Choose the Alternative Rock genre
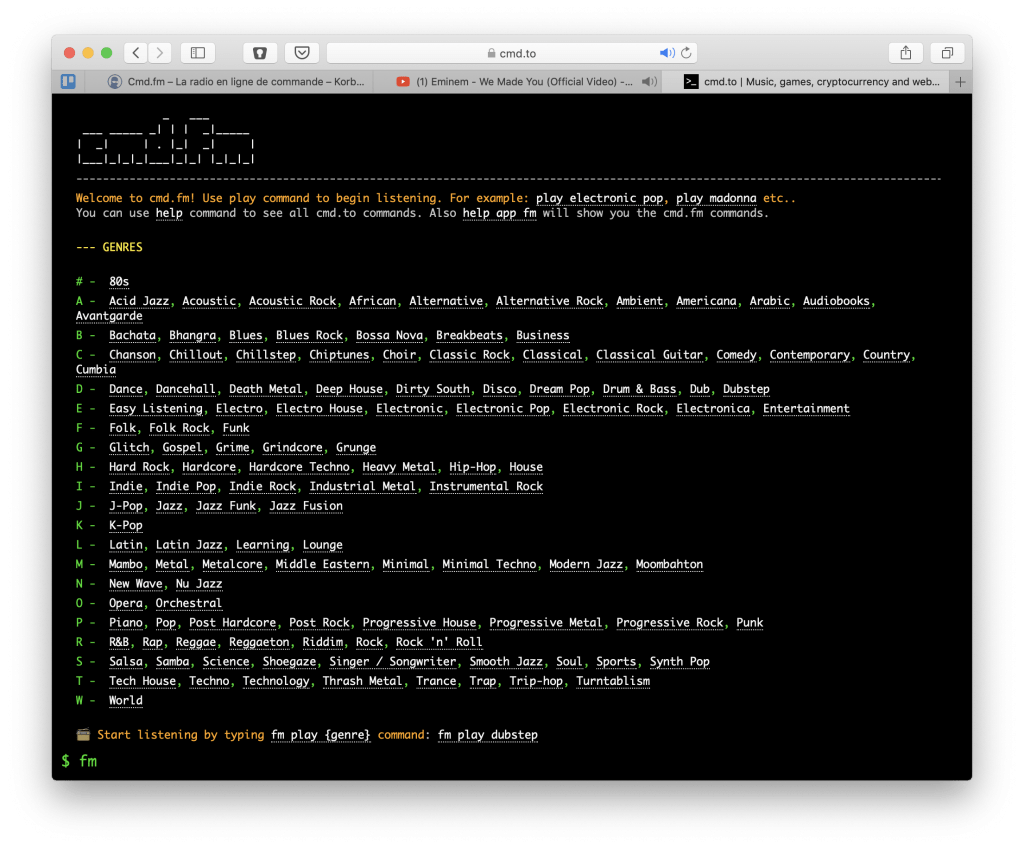The height and width of the screenshot is (849, 1024). point(549,301)
